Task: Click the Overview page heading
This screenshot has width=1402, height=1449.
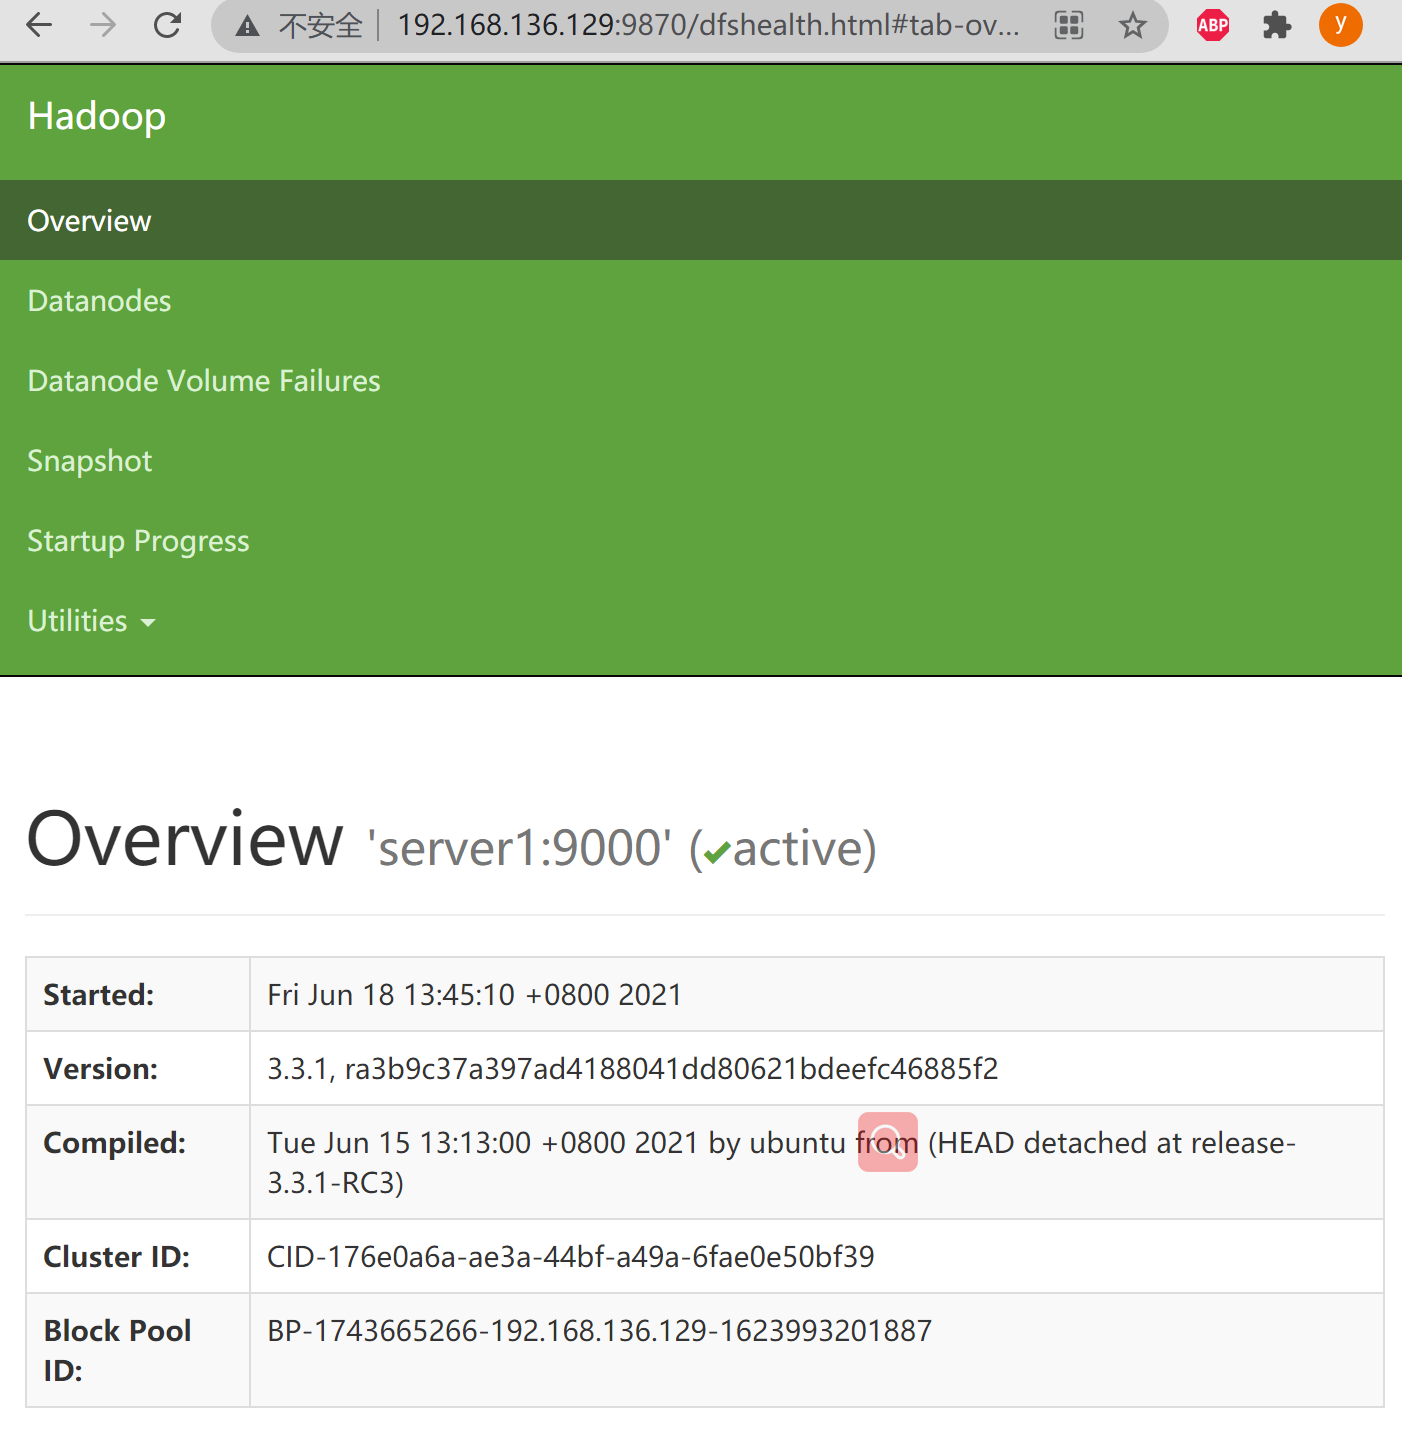Action: 185,839
